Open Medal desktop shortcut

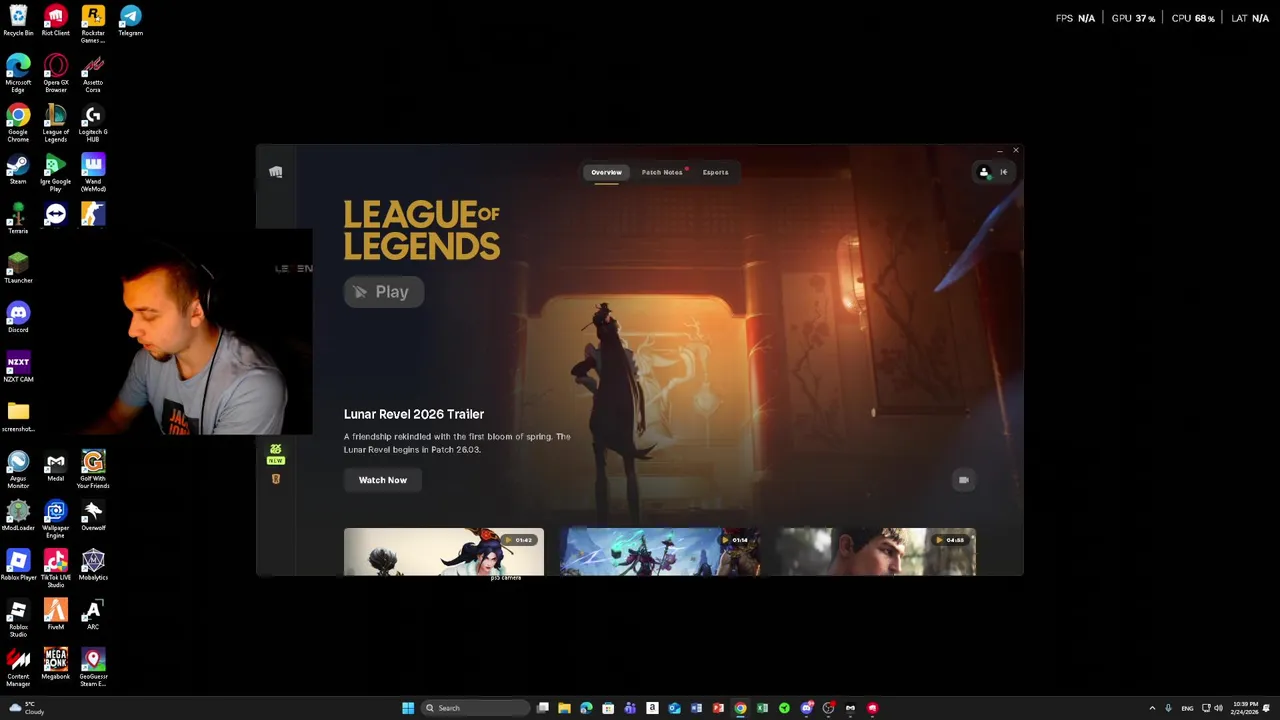pos(55,466)
